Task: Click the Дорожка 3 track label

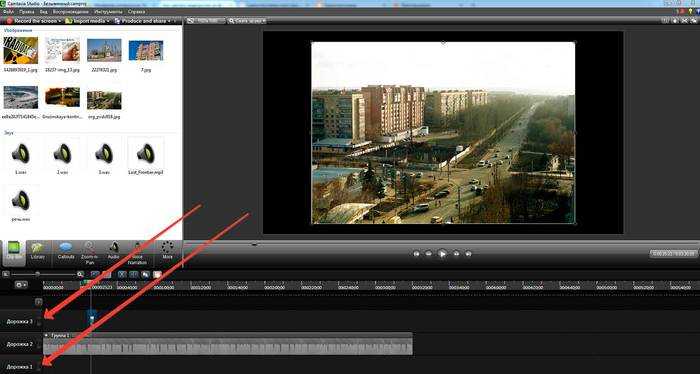Action: pos(20,321)
